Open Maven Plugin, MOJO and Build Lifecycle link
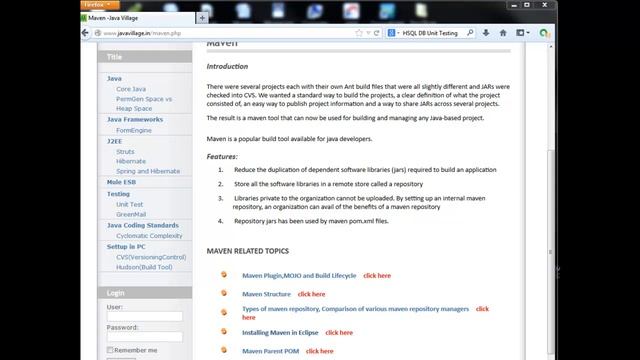This screenshot has width=640, height=360. point(299,276)
